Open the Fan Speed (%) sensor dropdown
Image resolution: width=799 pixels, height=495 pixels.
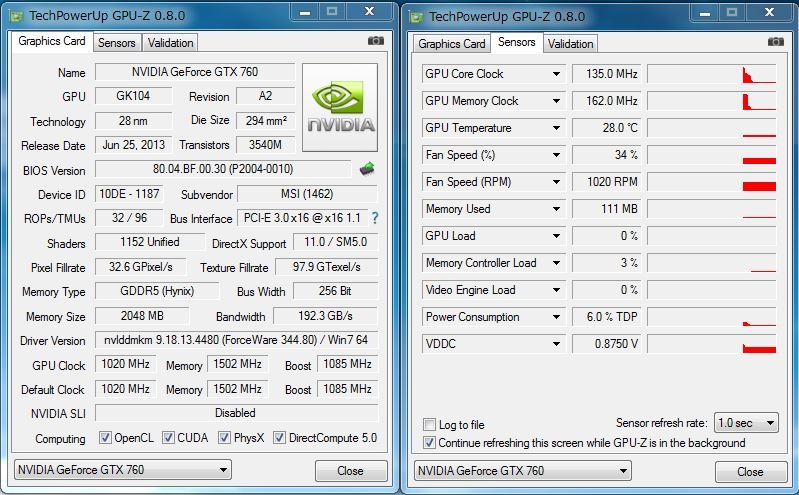(556, 155)
